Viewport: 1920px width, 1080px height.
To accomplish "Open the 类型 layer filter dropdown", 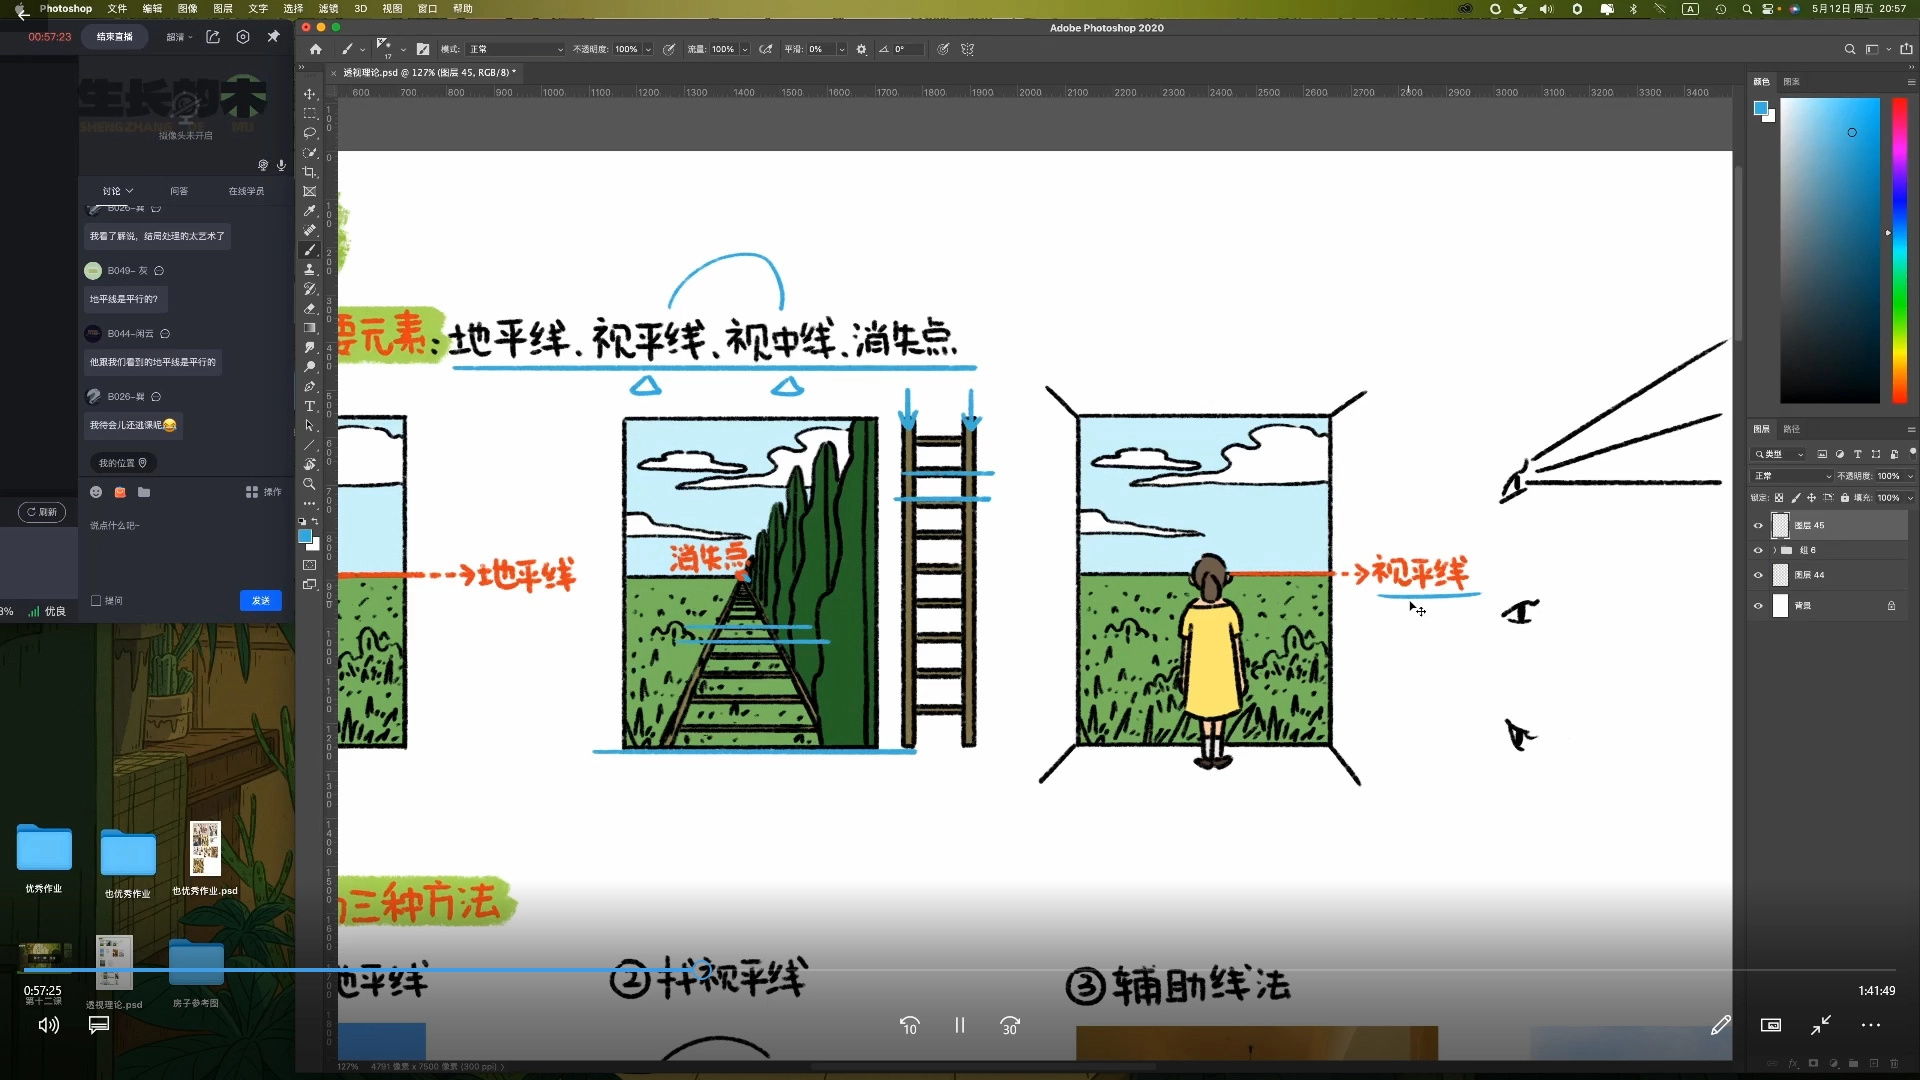I will click(1780, 454).
